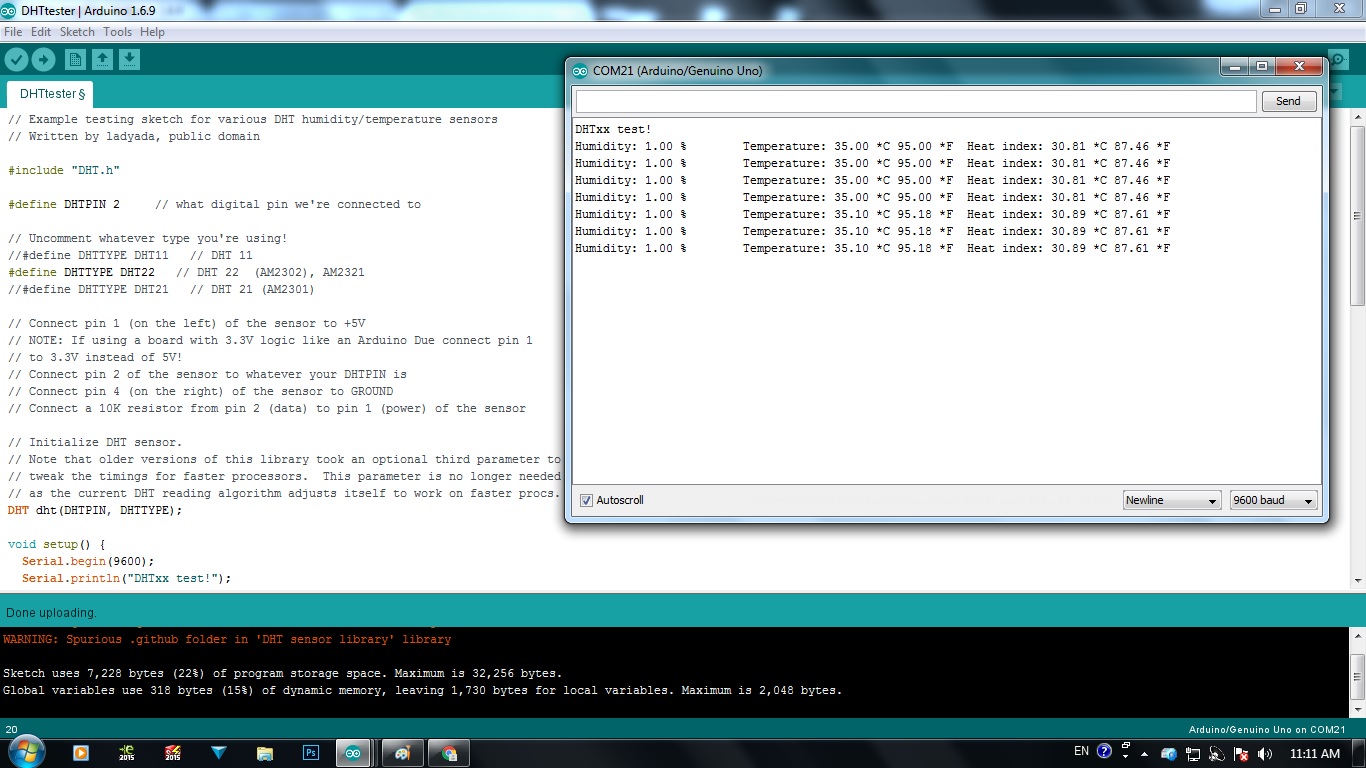The width and height of the screenshot is (1366, 768).
Task: Click the Windows Start orb
Action: [25, 752]
